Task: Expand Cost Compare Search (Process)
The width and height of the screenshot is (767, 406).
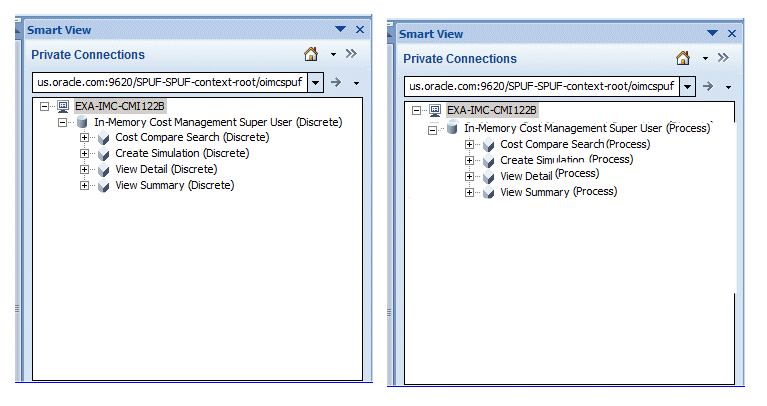Action: 470,144
